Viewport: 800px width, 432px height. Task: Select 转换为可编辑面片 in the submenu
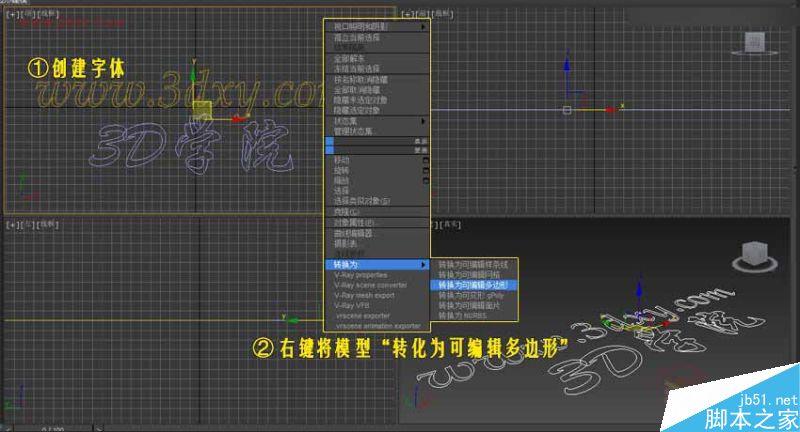tap(469, 306)
